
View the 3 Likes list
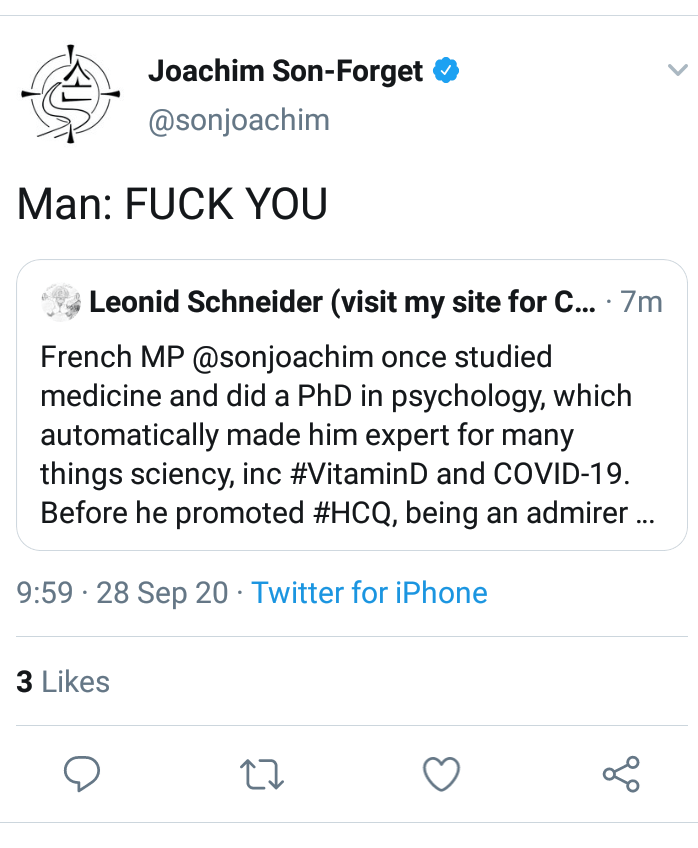[63, 682]
